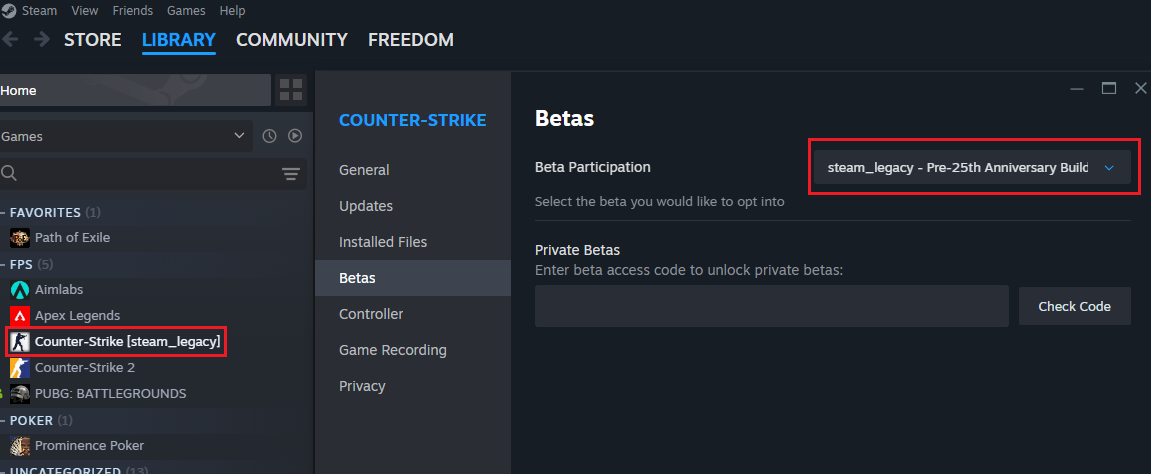Select Apex Legends in the library
The image size is (1151, 474).
77,316
